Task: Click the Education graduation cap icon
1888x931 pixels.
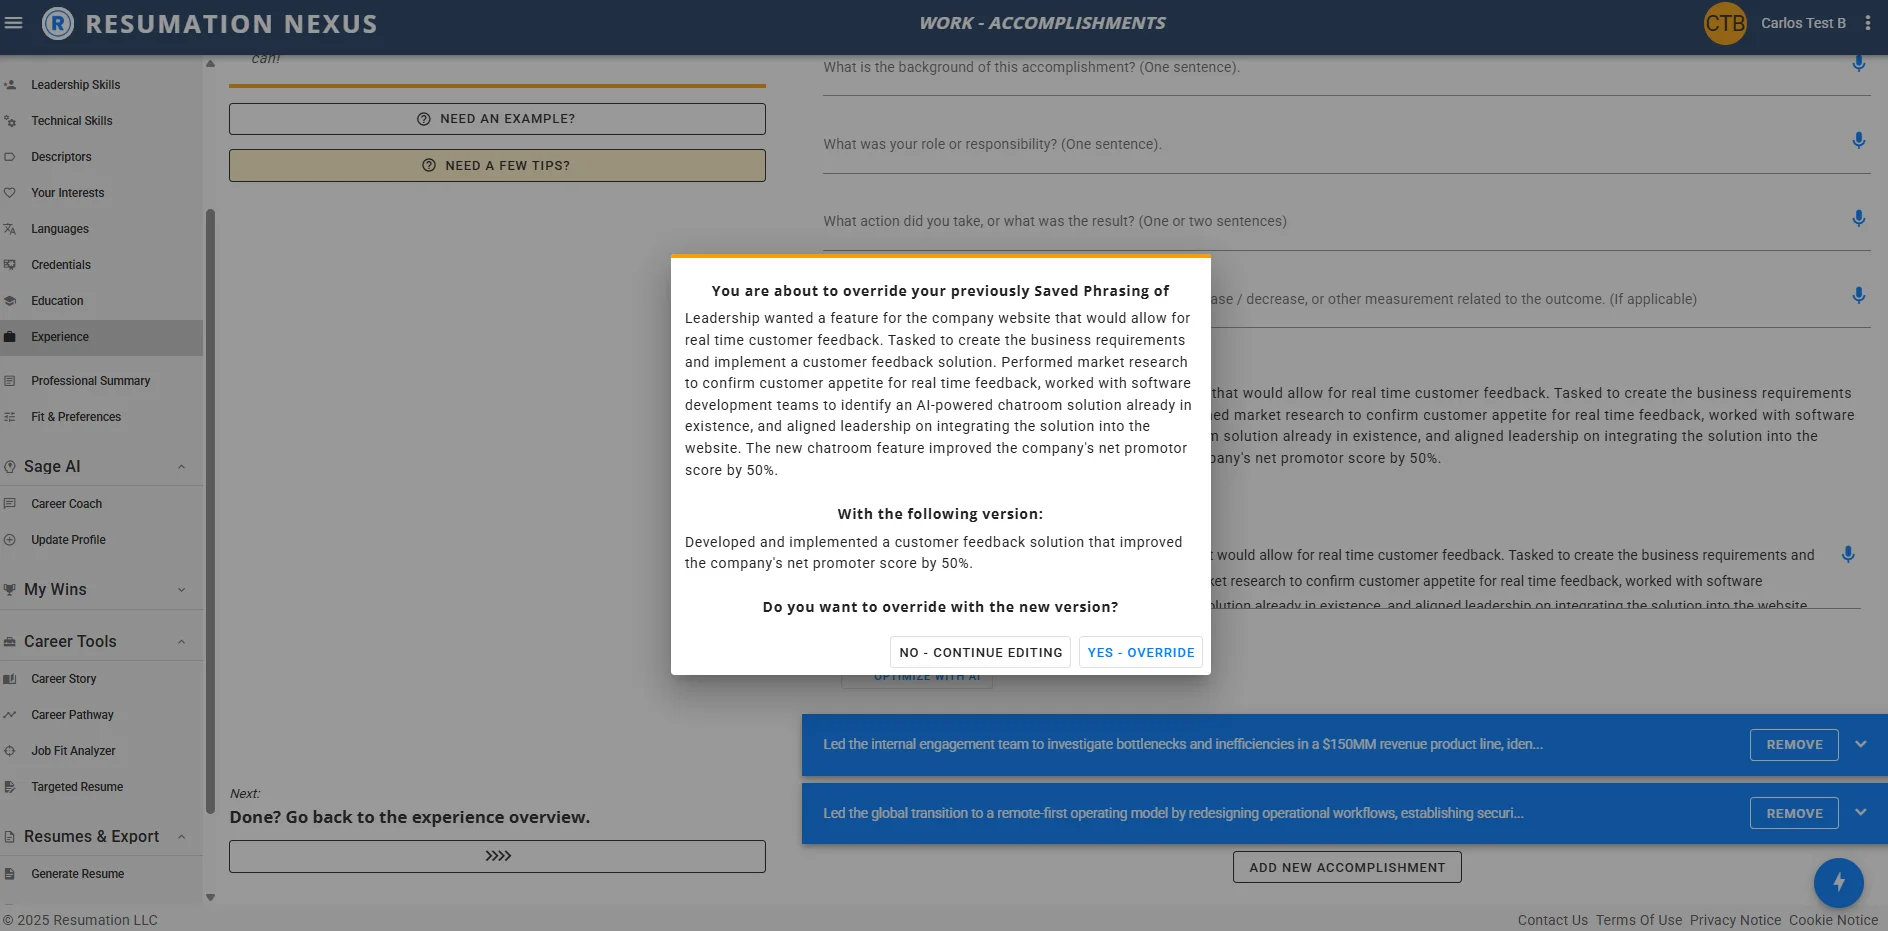Action: pos(10,301)
